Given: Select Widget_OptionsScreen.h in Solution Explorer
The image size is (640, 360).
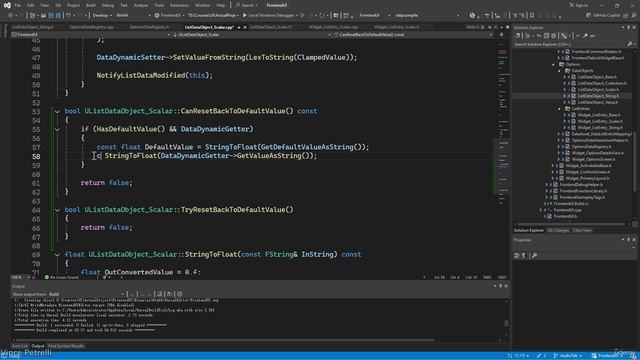Looking at the screenshot, I should coord(592,159).
